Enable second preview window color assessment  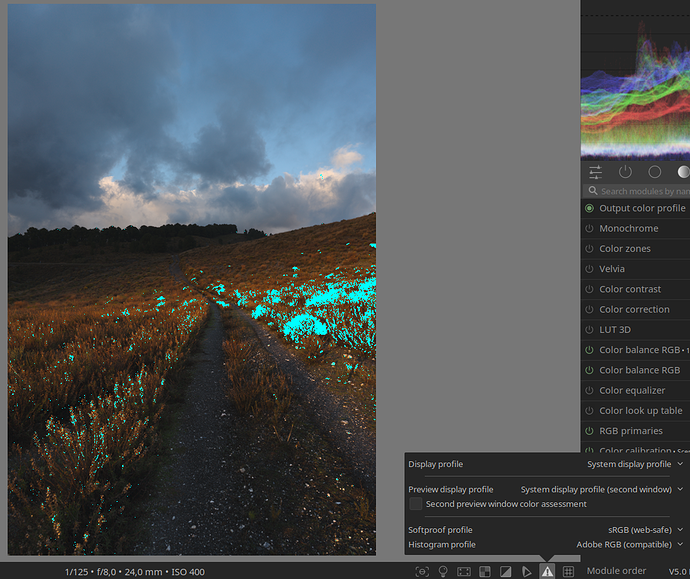point(416,504)
